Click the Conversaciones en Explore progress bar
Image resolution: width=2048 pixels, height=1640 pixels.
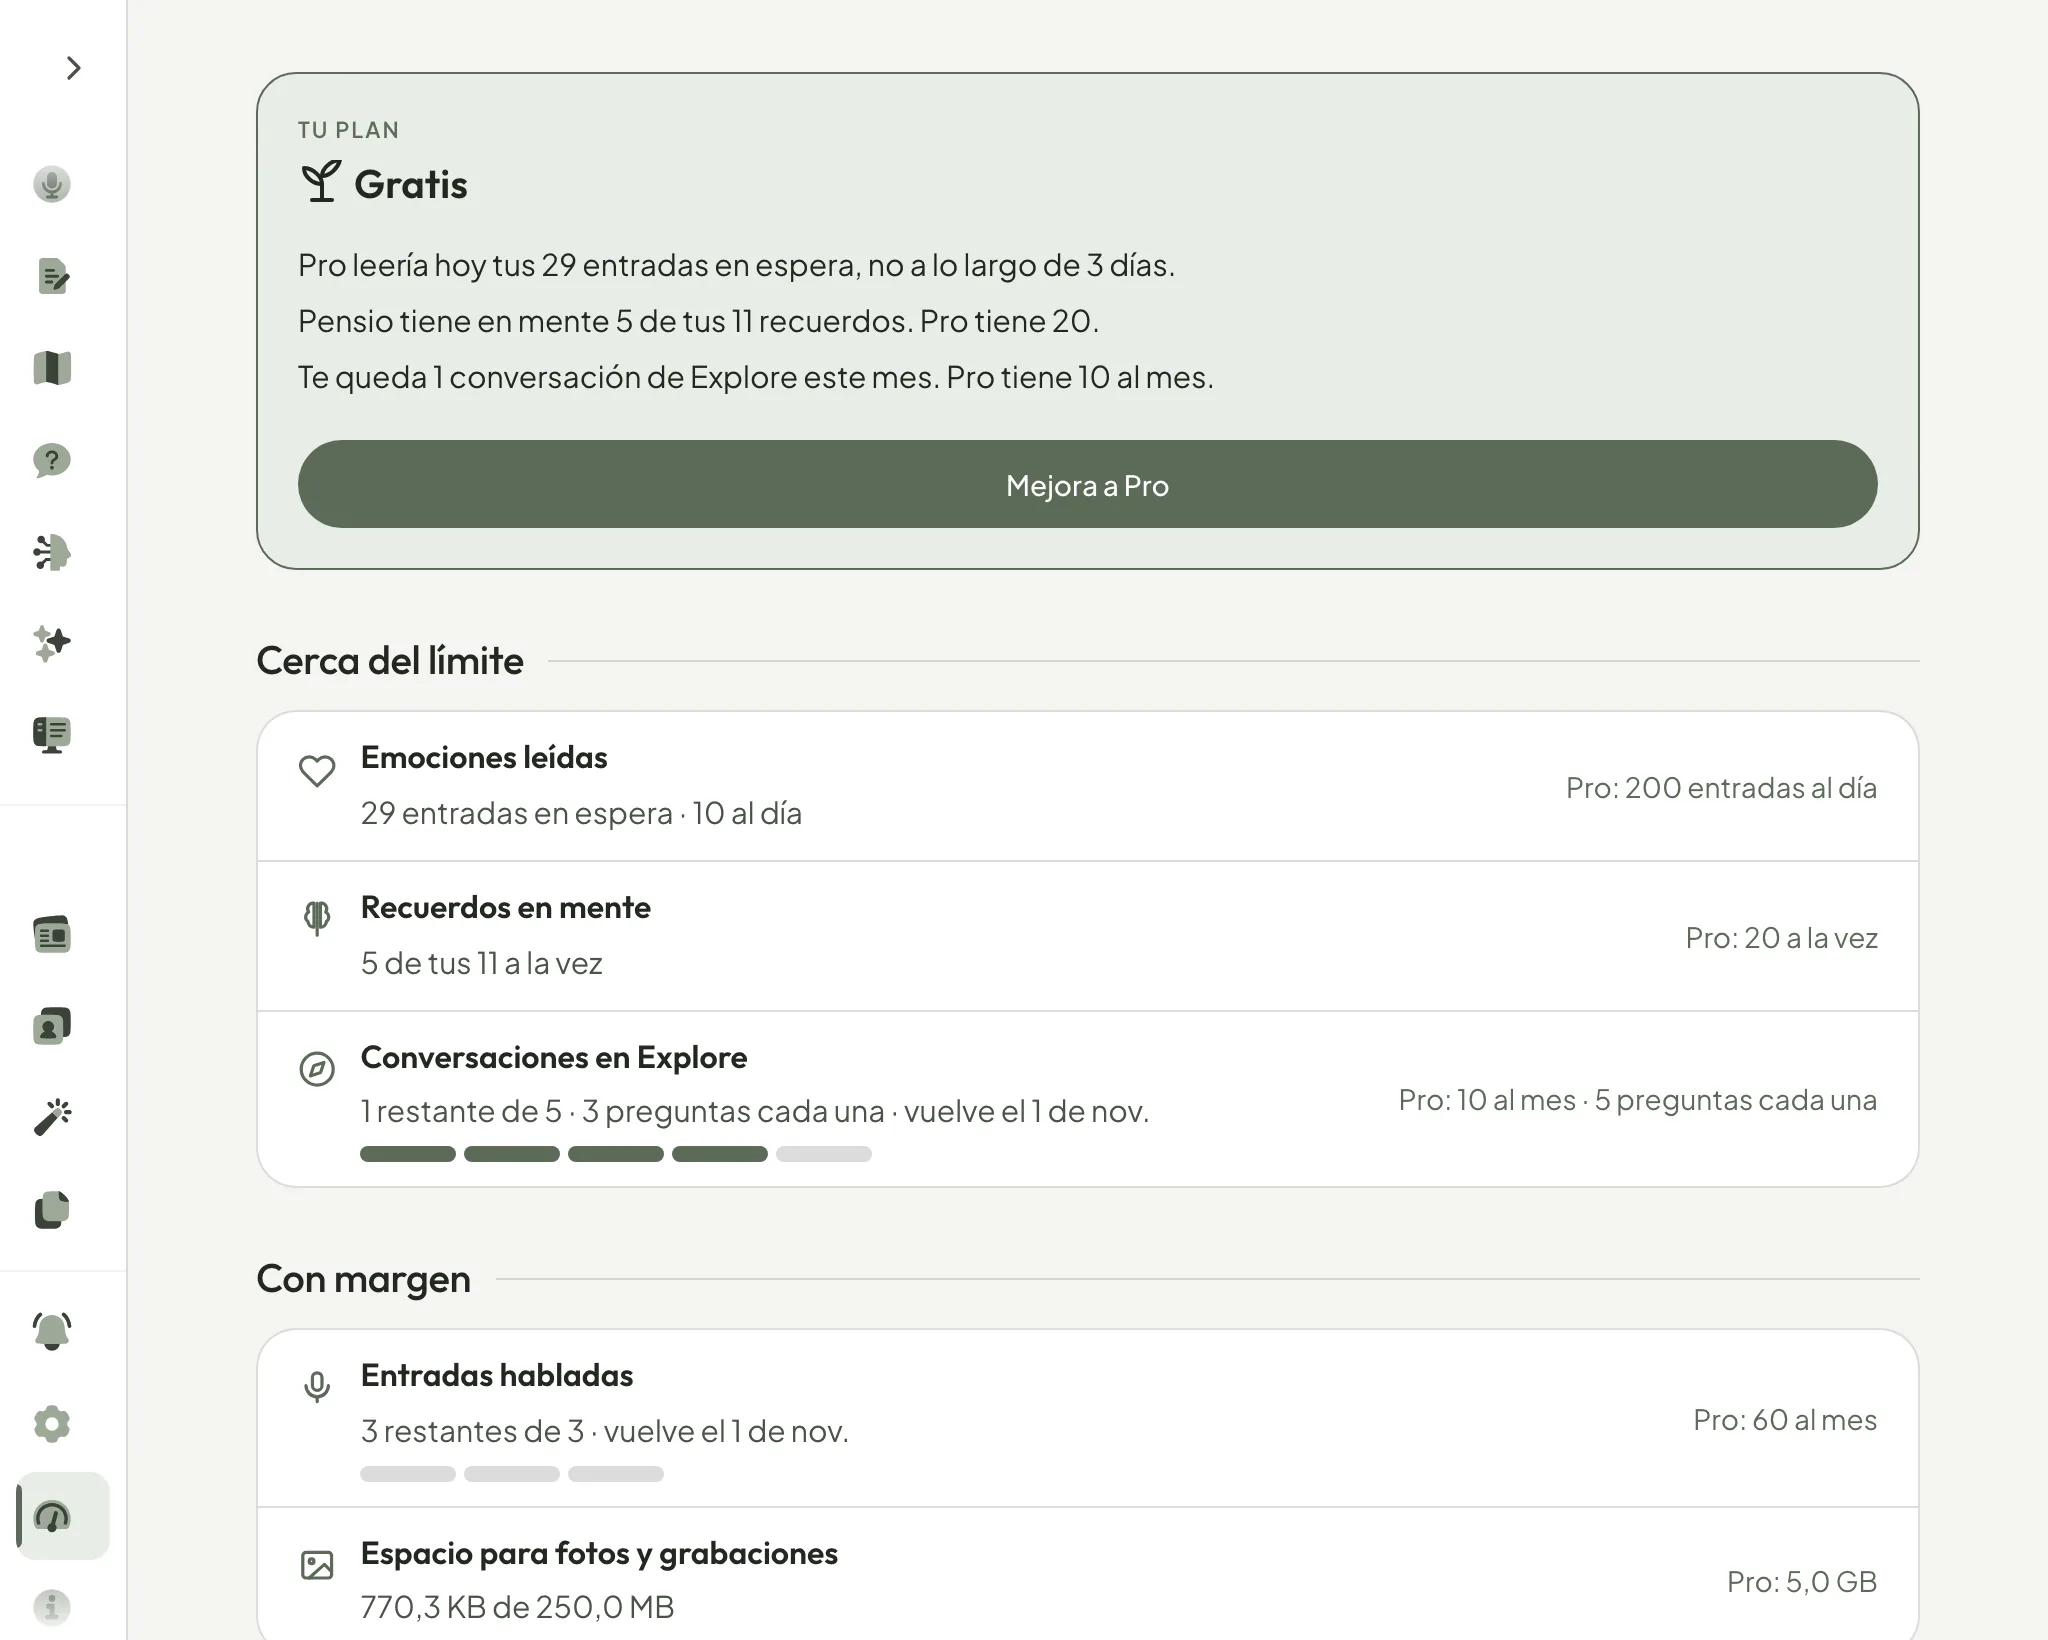616,1154
